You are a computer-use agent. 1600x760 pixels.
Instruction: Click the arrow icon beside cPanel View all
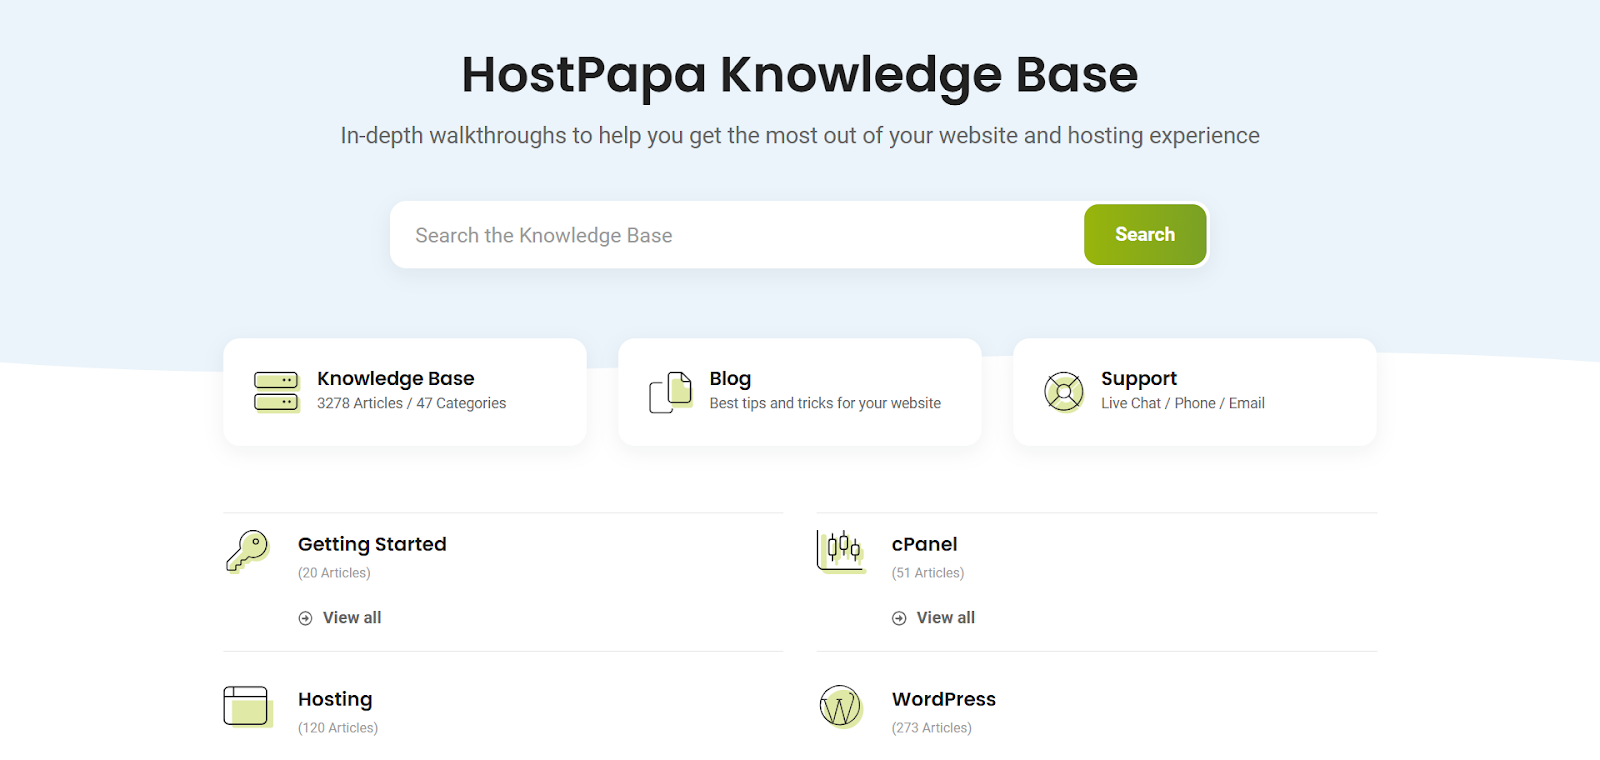coord(899,618)
